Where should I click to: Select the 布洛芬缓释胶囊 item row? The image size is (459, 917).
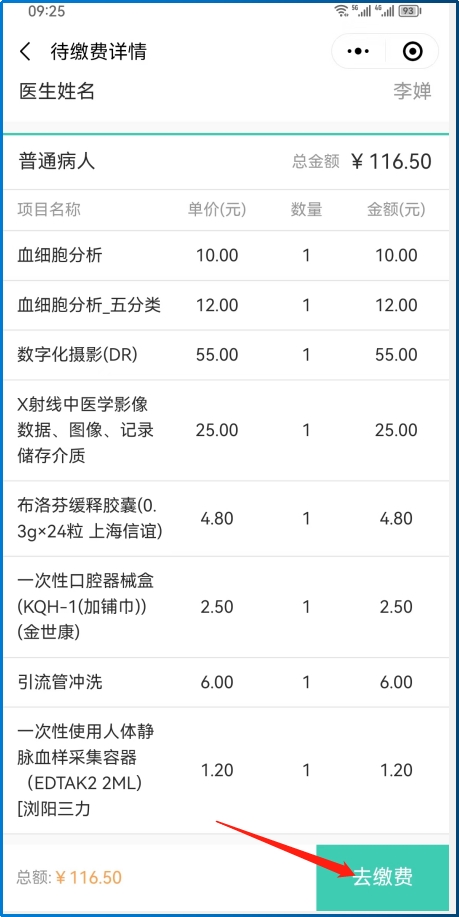(226, 519)
